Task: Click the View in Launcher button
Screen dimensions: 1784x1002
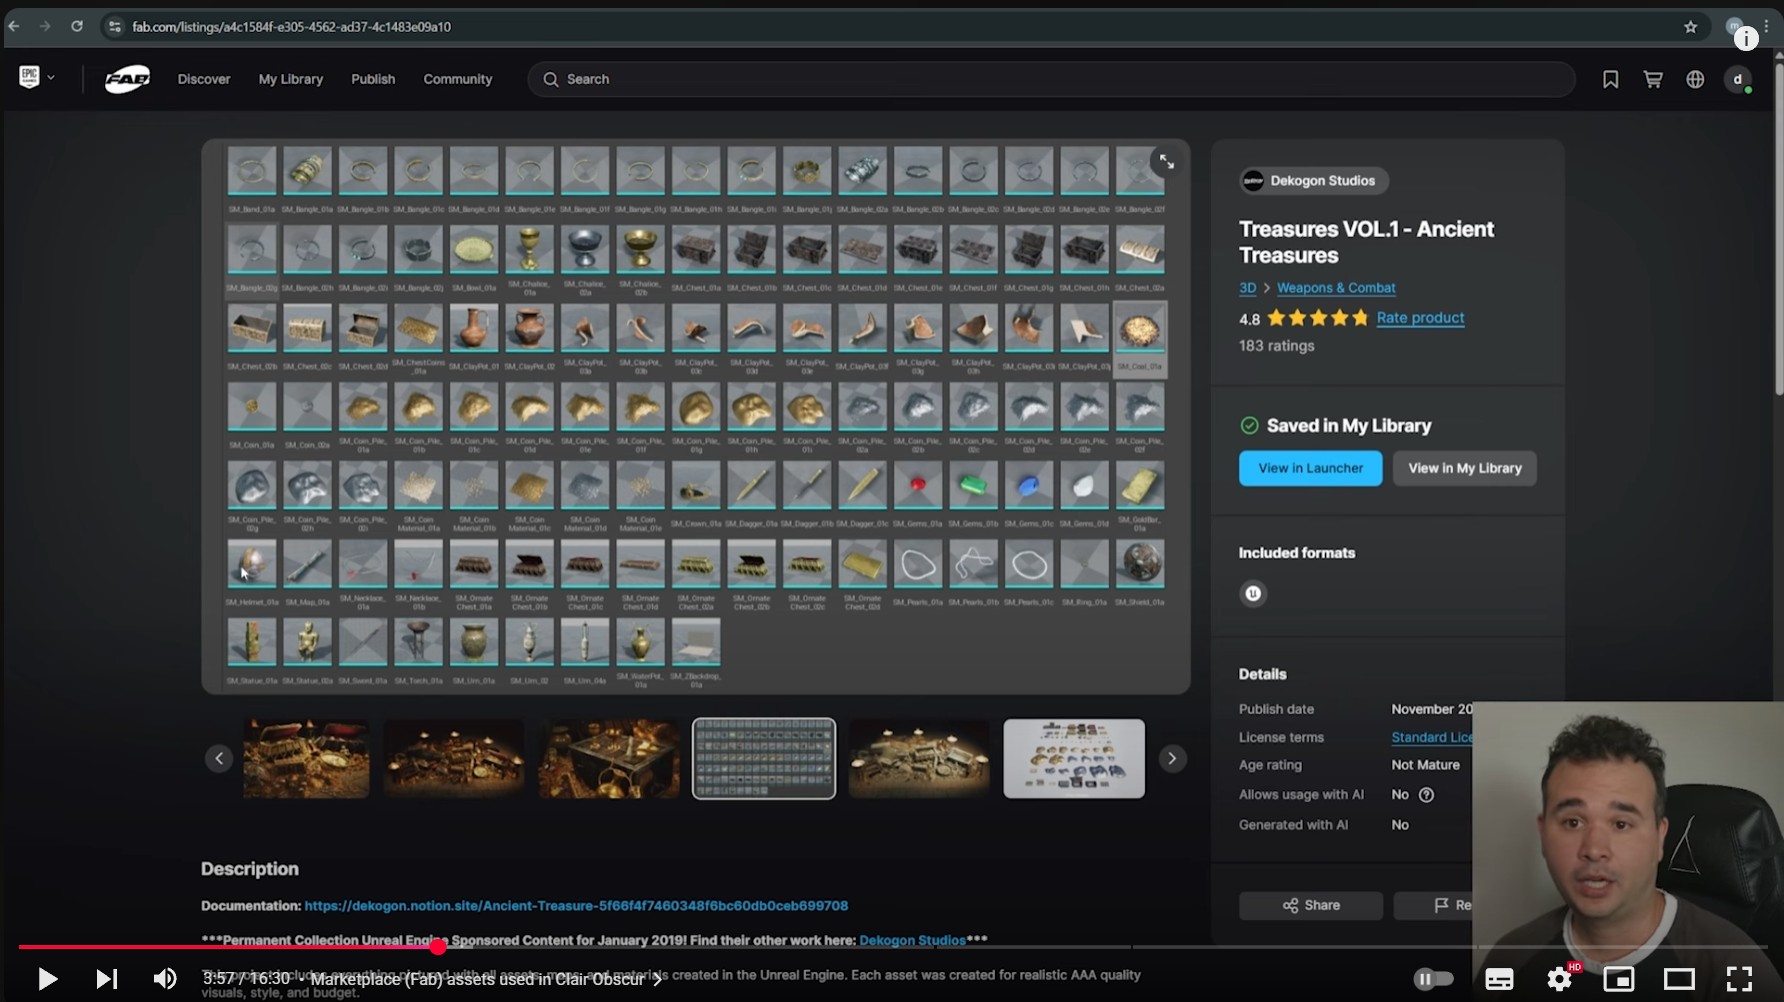Action: [1310, 468]
